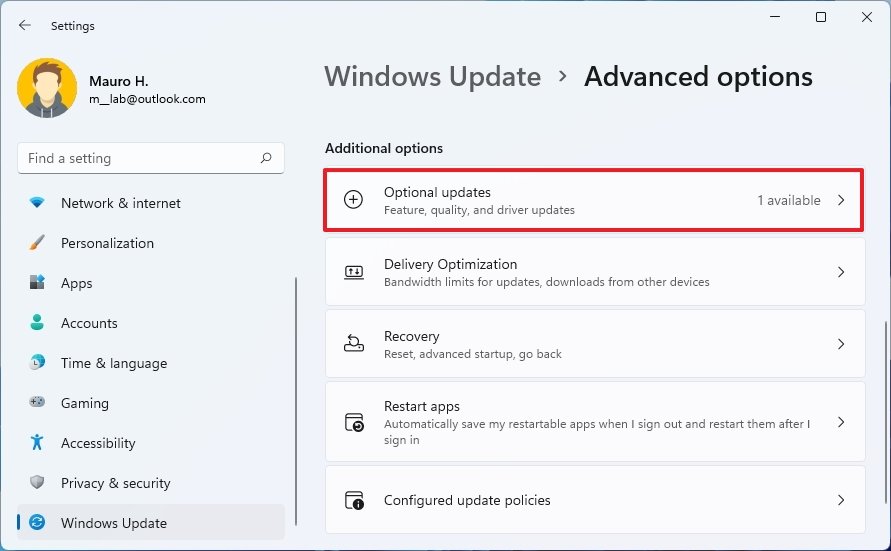The image size is (891, 551).
Task: Go to Personalization settings
Action: click(x=151, y=243)
